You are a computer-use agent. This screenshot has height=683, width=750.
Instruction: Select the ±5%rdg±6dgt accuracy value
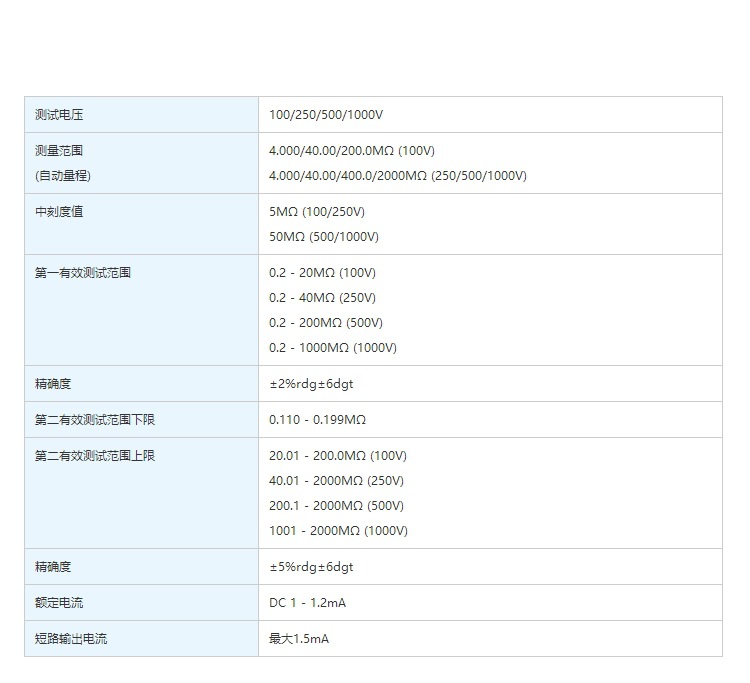pyautogui.click(x=311, y=567)
